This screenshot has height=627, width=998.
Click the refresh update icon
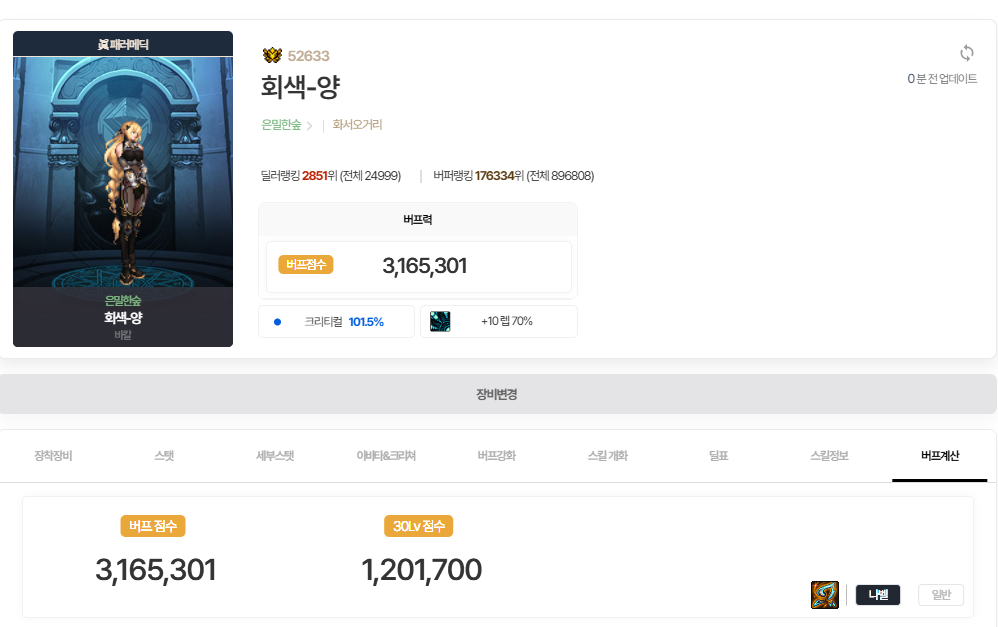click(x=966, y=53)
